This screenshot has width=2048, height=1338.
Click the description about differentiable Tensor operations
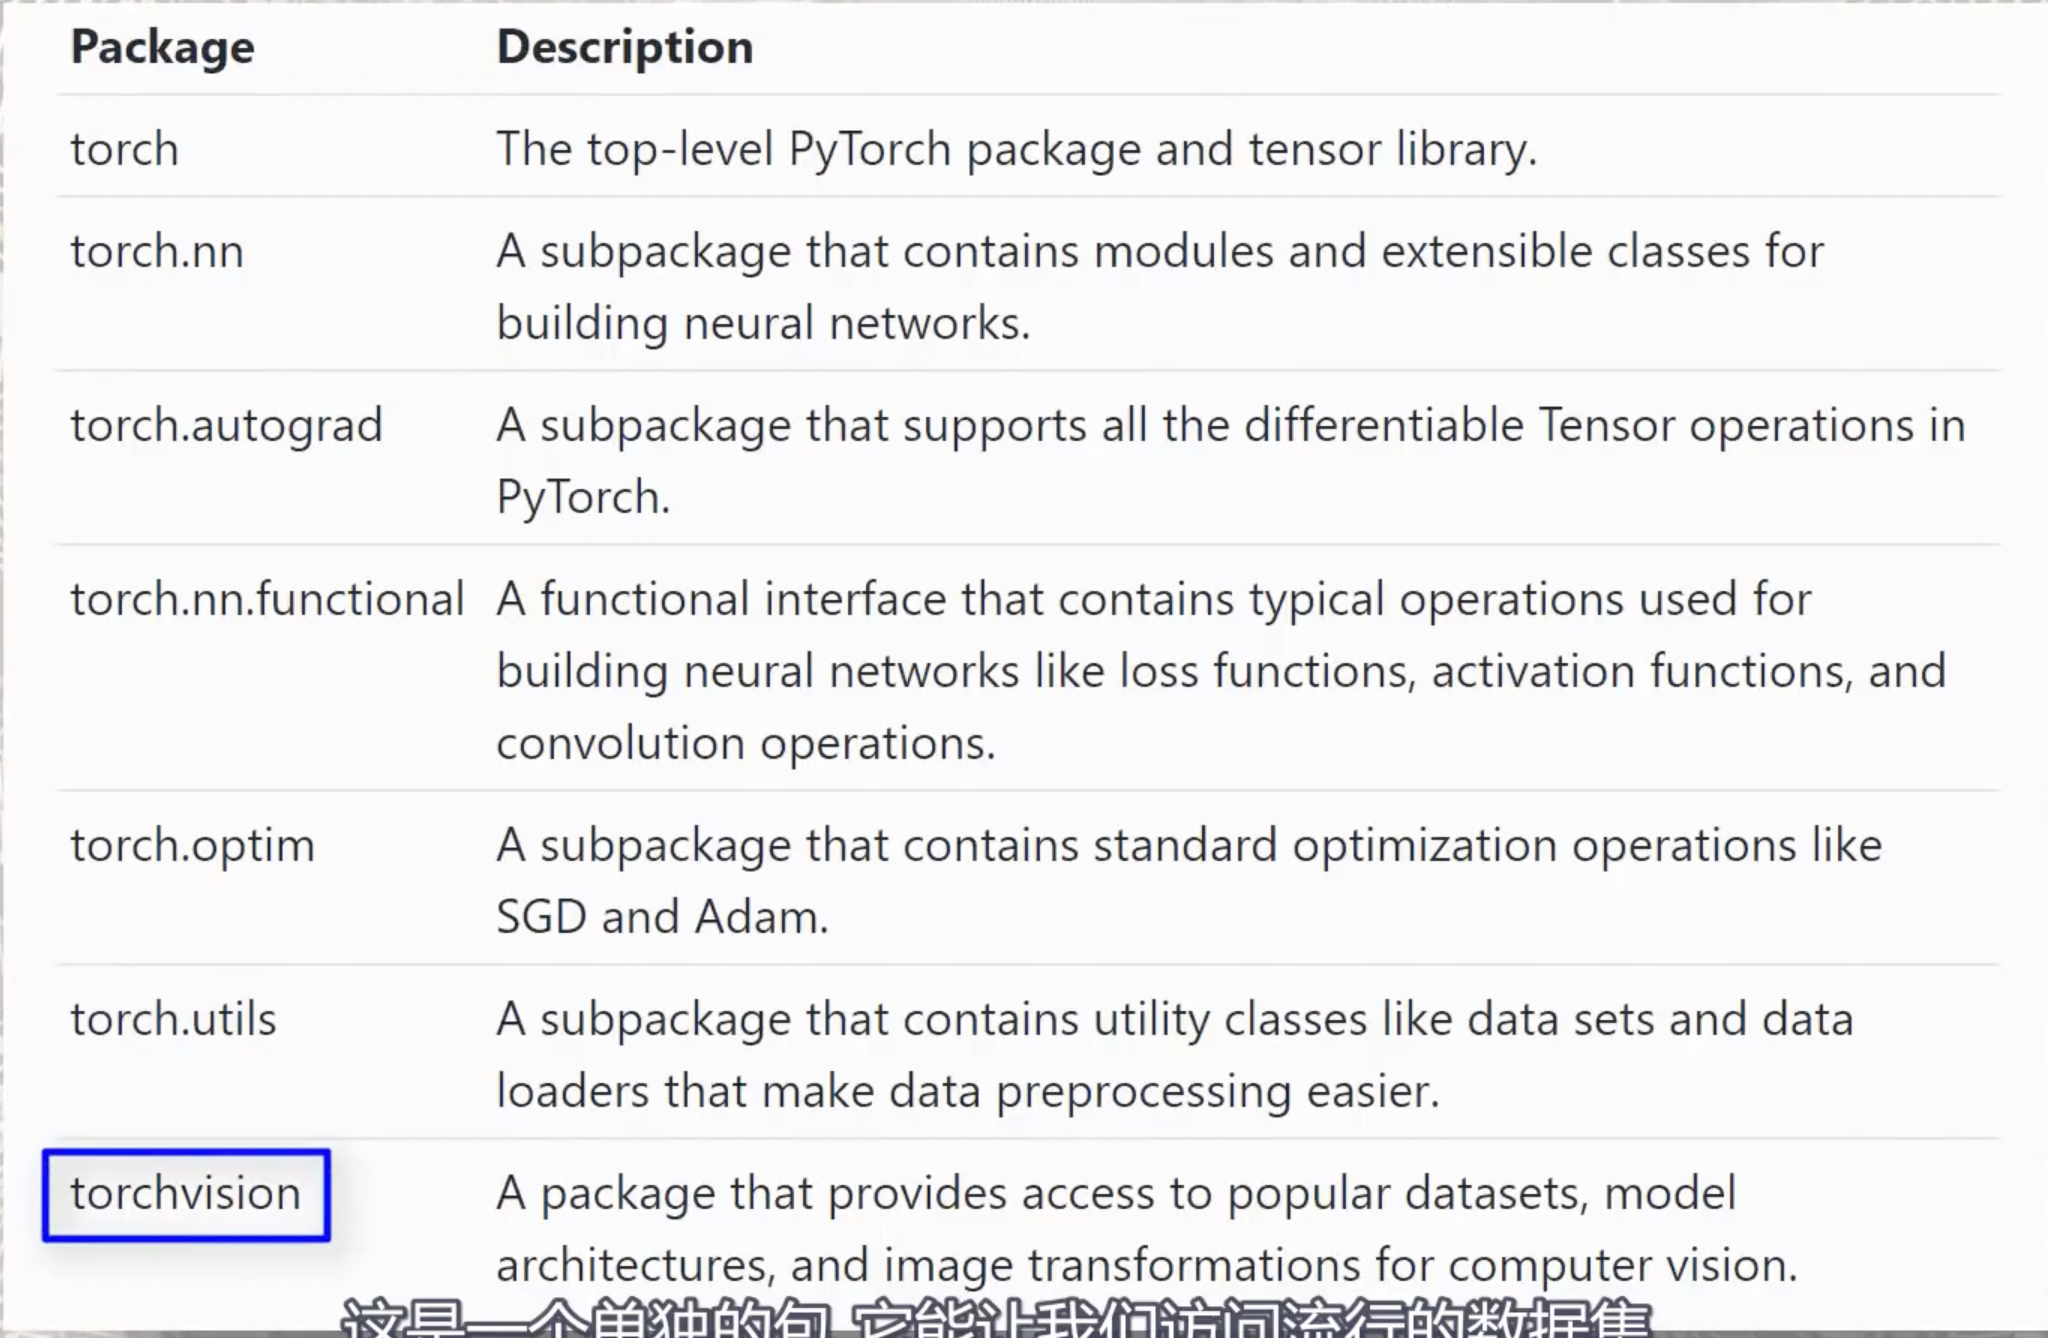click(1230, 426)
